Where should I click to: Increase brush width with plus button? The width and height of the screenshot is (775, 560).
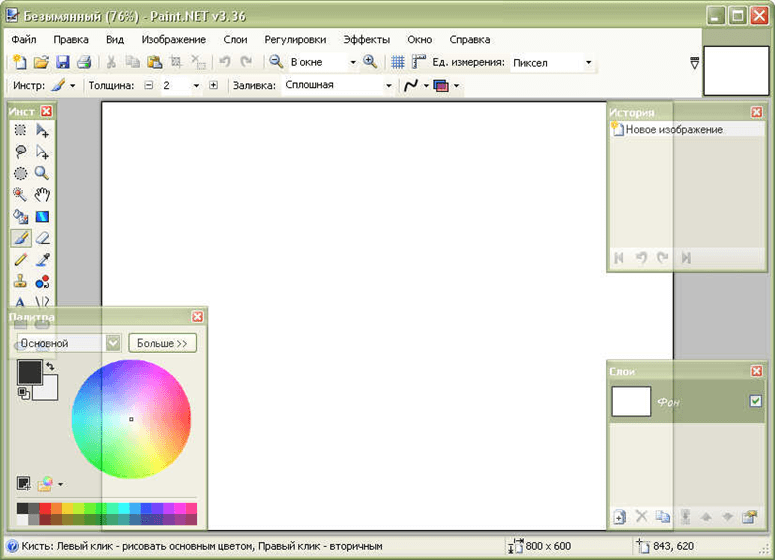213,86
